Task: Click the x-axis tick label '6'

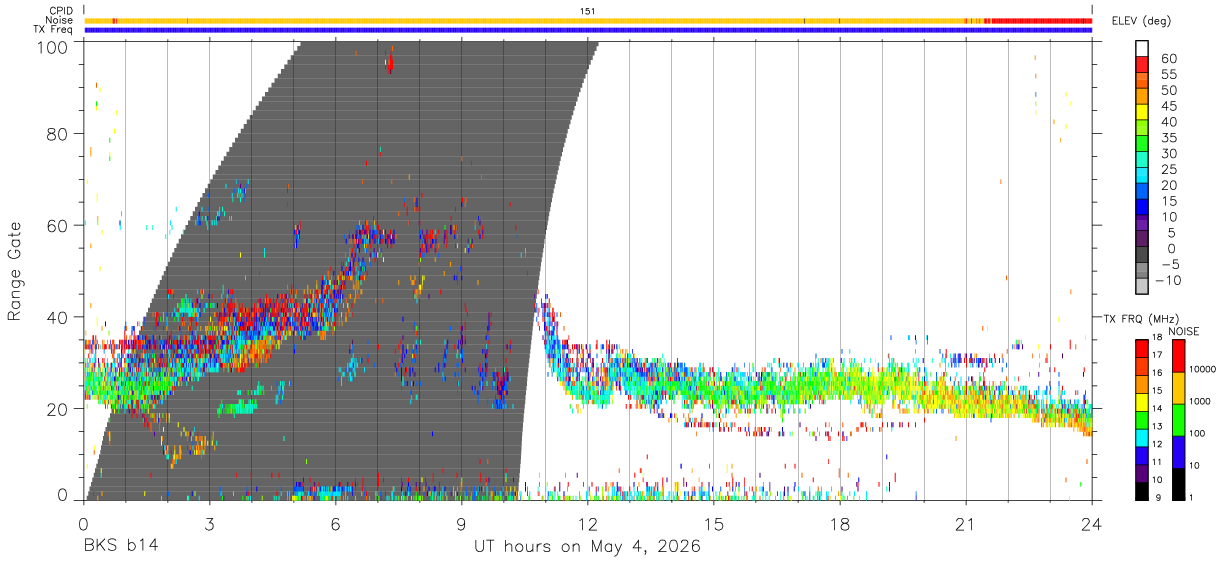Action: (x=335, y=523)
